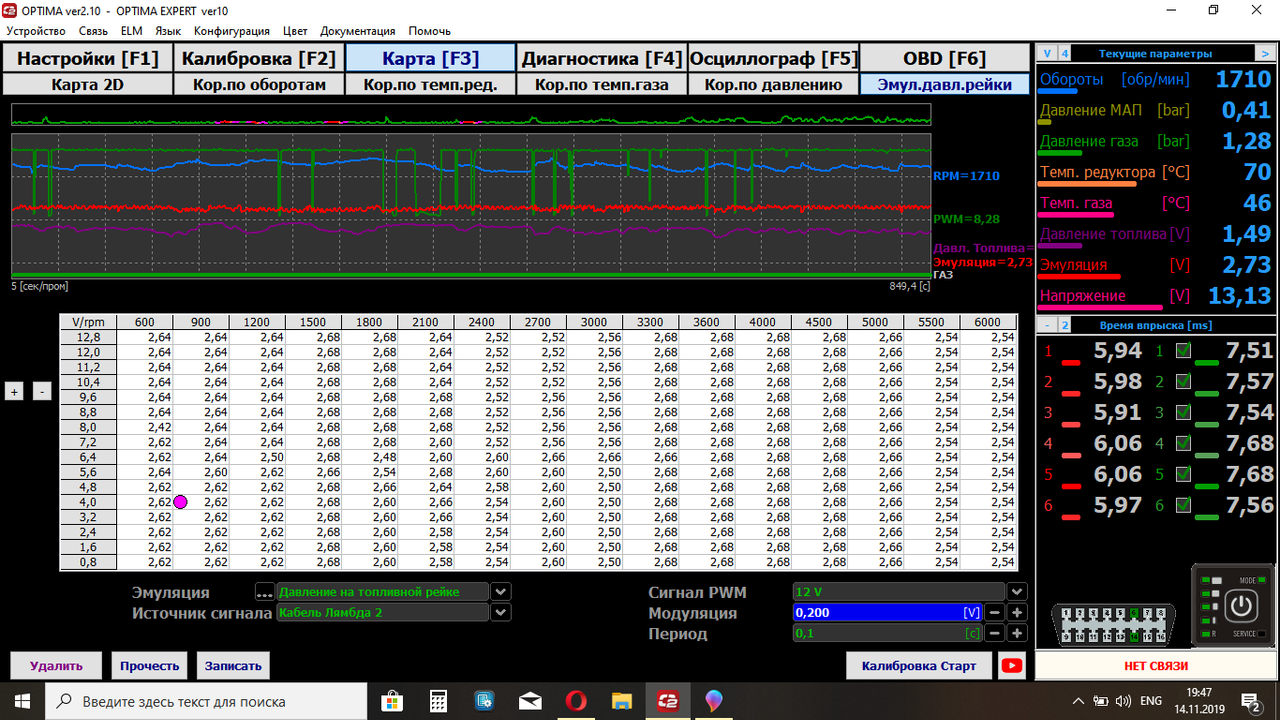Viewport: 1280px width, 720px height.
Task: Open Opera browser from the taskbar
Action: (x=575, y=700)
